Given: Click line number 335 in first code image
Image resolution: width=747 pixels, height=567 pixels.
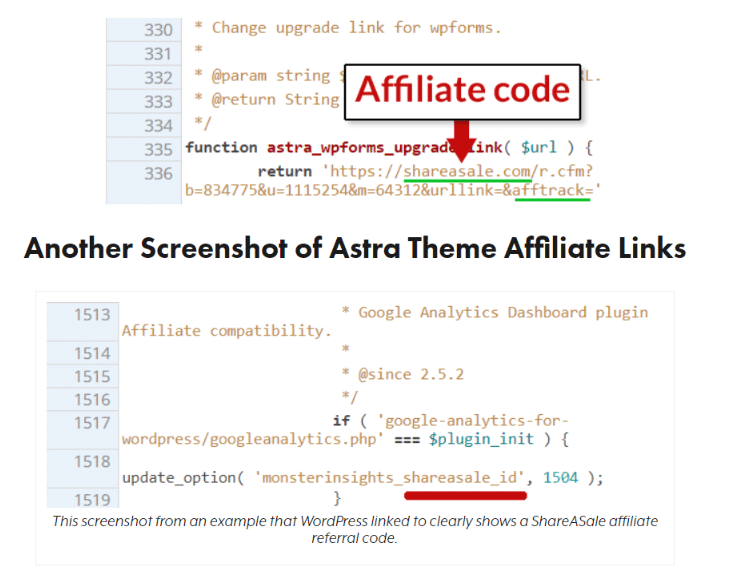Looking at the screenshot, I should click(x=158, y=150).
